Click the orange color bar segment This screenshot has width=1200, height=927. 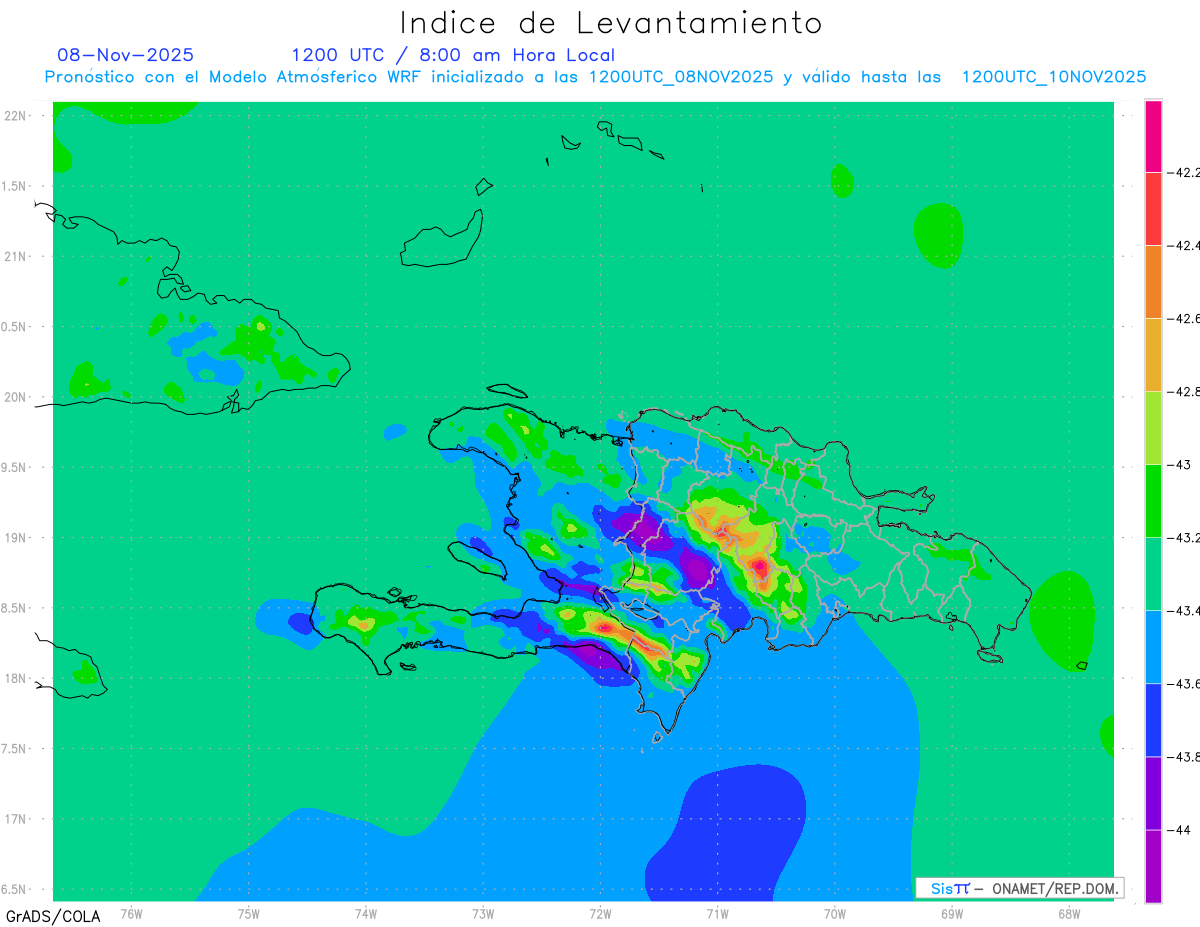click(1153, 281)
